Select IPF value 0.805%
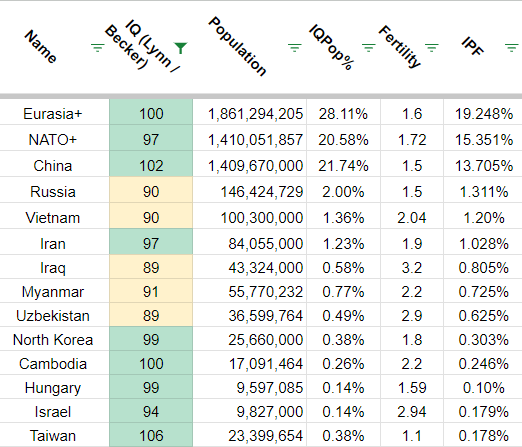Image resolution: width=522 pixels, height=447 pixels. 484,268
